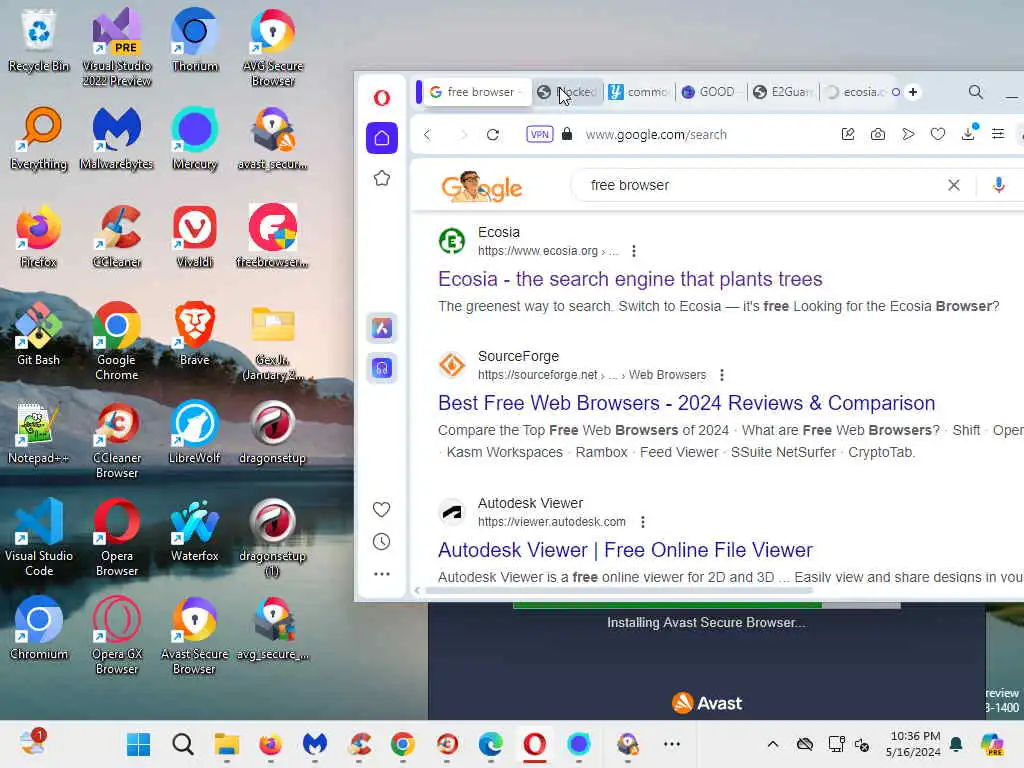Open the Aria AI sidebar icon

[x=382, y=328]
